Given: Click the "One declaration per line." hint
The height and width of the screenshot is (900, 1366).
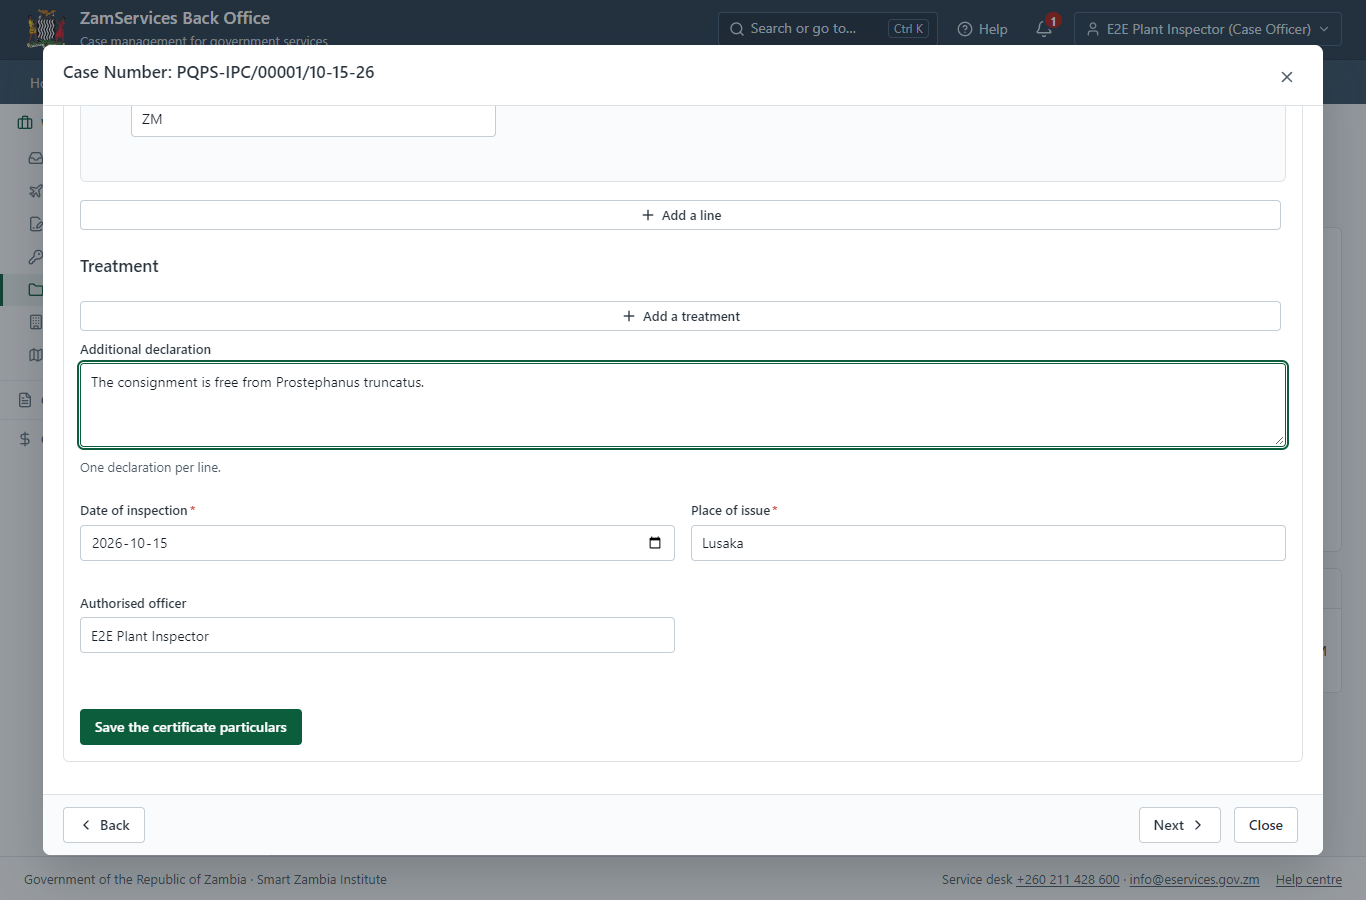Looking at the screenshot, I should 150,467.
